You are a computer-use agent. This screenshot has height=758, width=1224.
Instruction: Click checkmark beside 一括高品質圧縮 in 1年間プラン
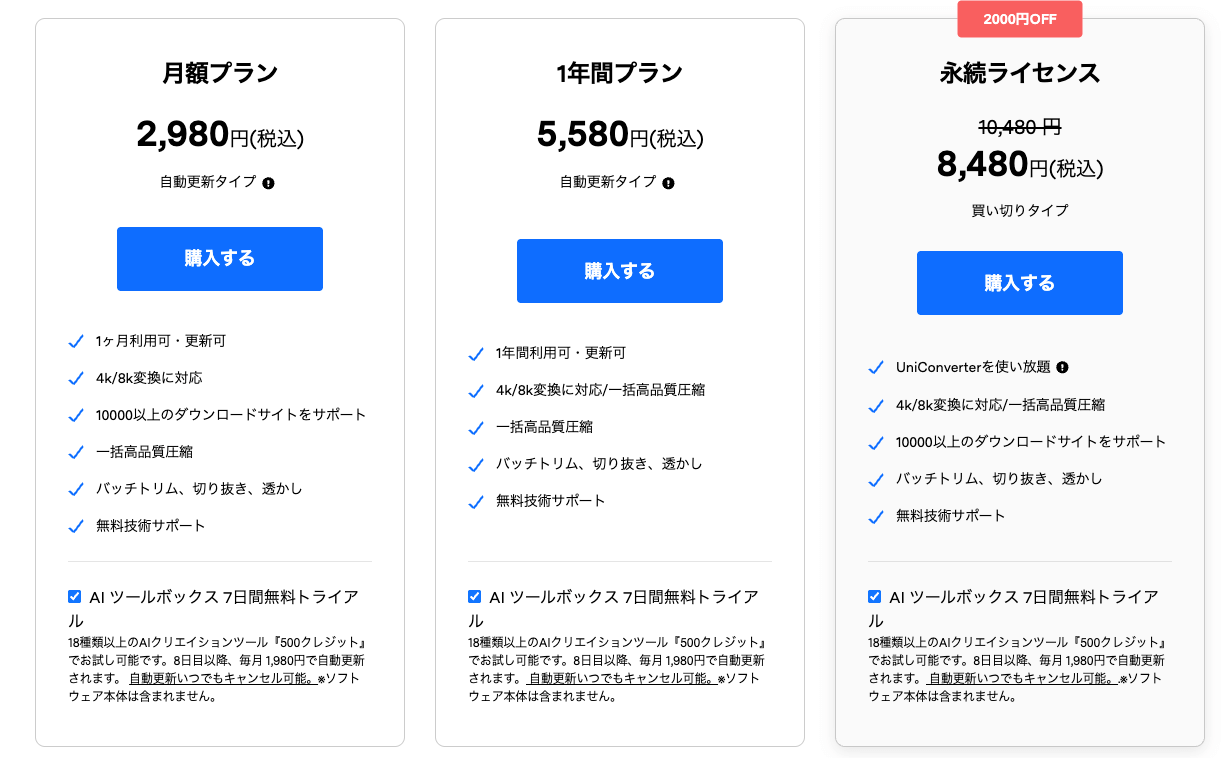(x=475, y=429)
